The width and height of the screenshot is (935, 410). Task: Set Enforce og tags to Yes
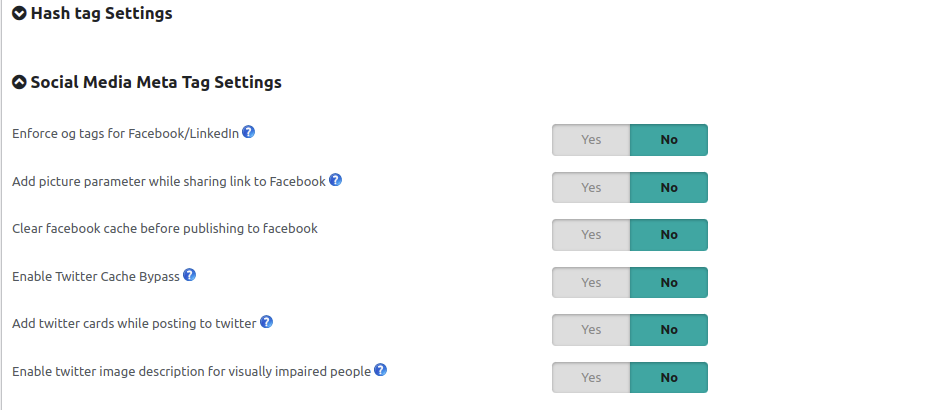pyautogui.click(x=591, y=139)
